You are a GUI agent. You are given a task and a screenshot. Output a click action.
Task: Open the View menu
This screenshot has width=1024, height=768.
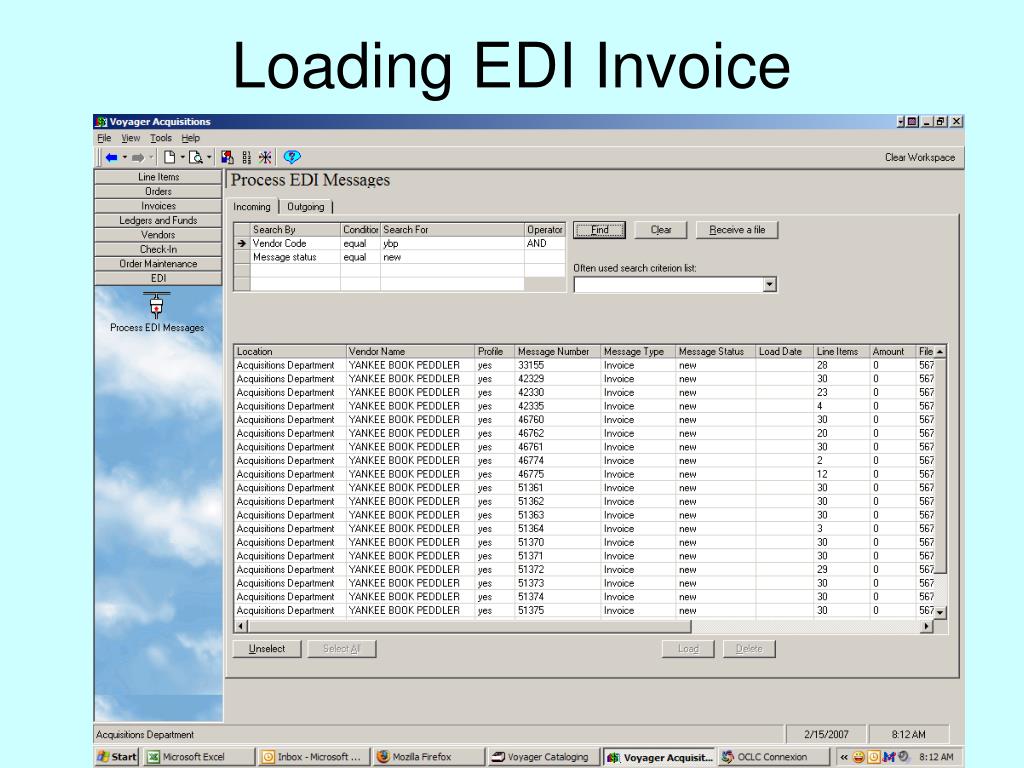pos(131,138)
